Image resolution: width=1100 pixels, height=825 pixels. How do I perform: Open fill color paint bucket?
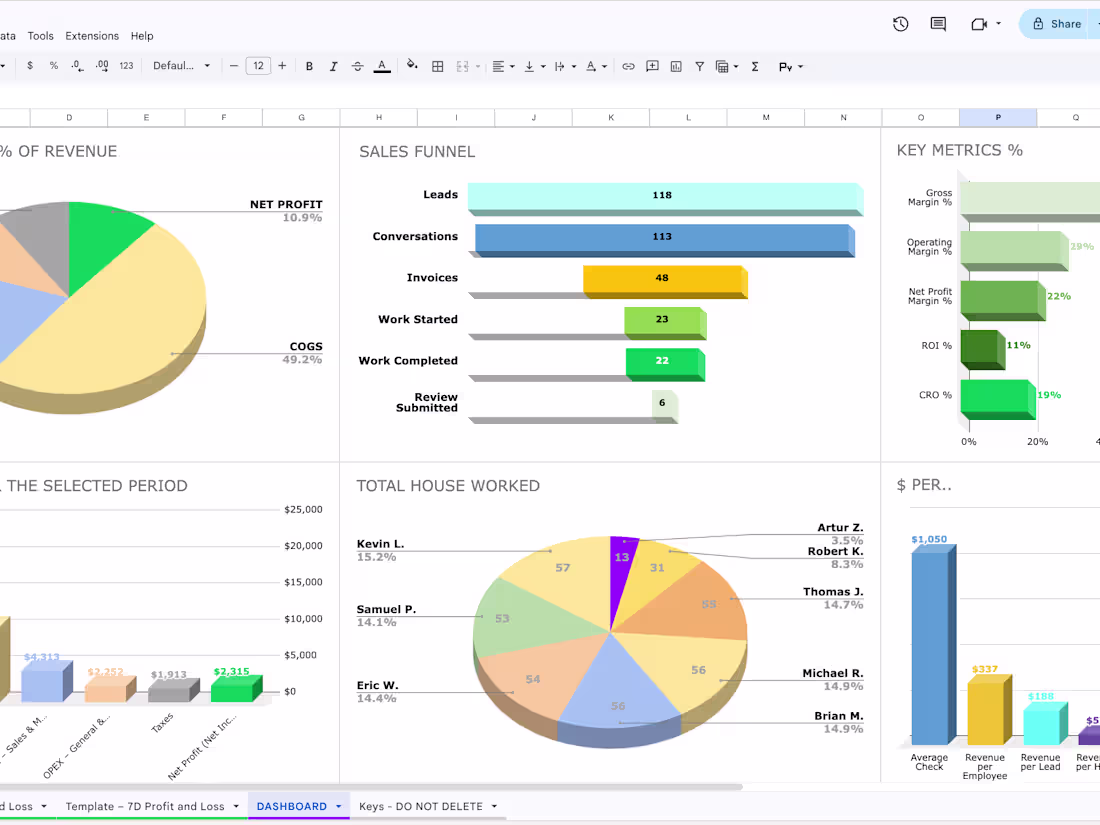click(412, 66)
